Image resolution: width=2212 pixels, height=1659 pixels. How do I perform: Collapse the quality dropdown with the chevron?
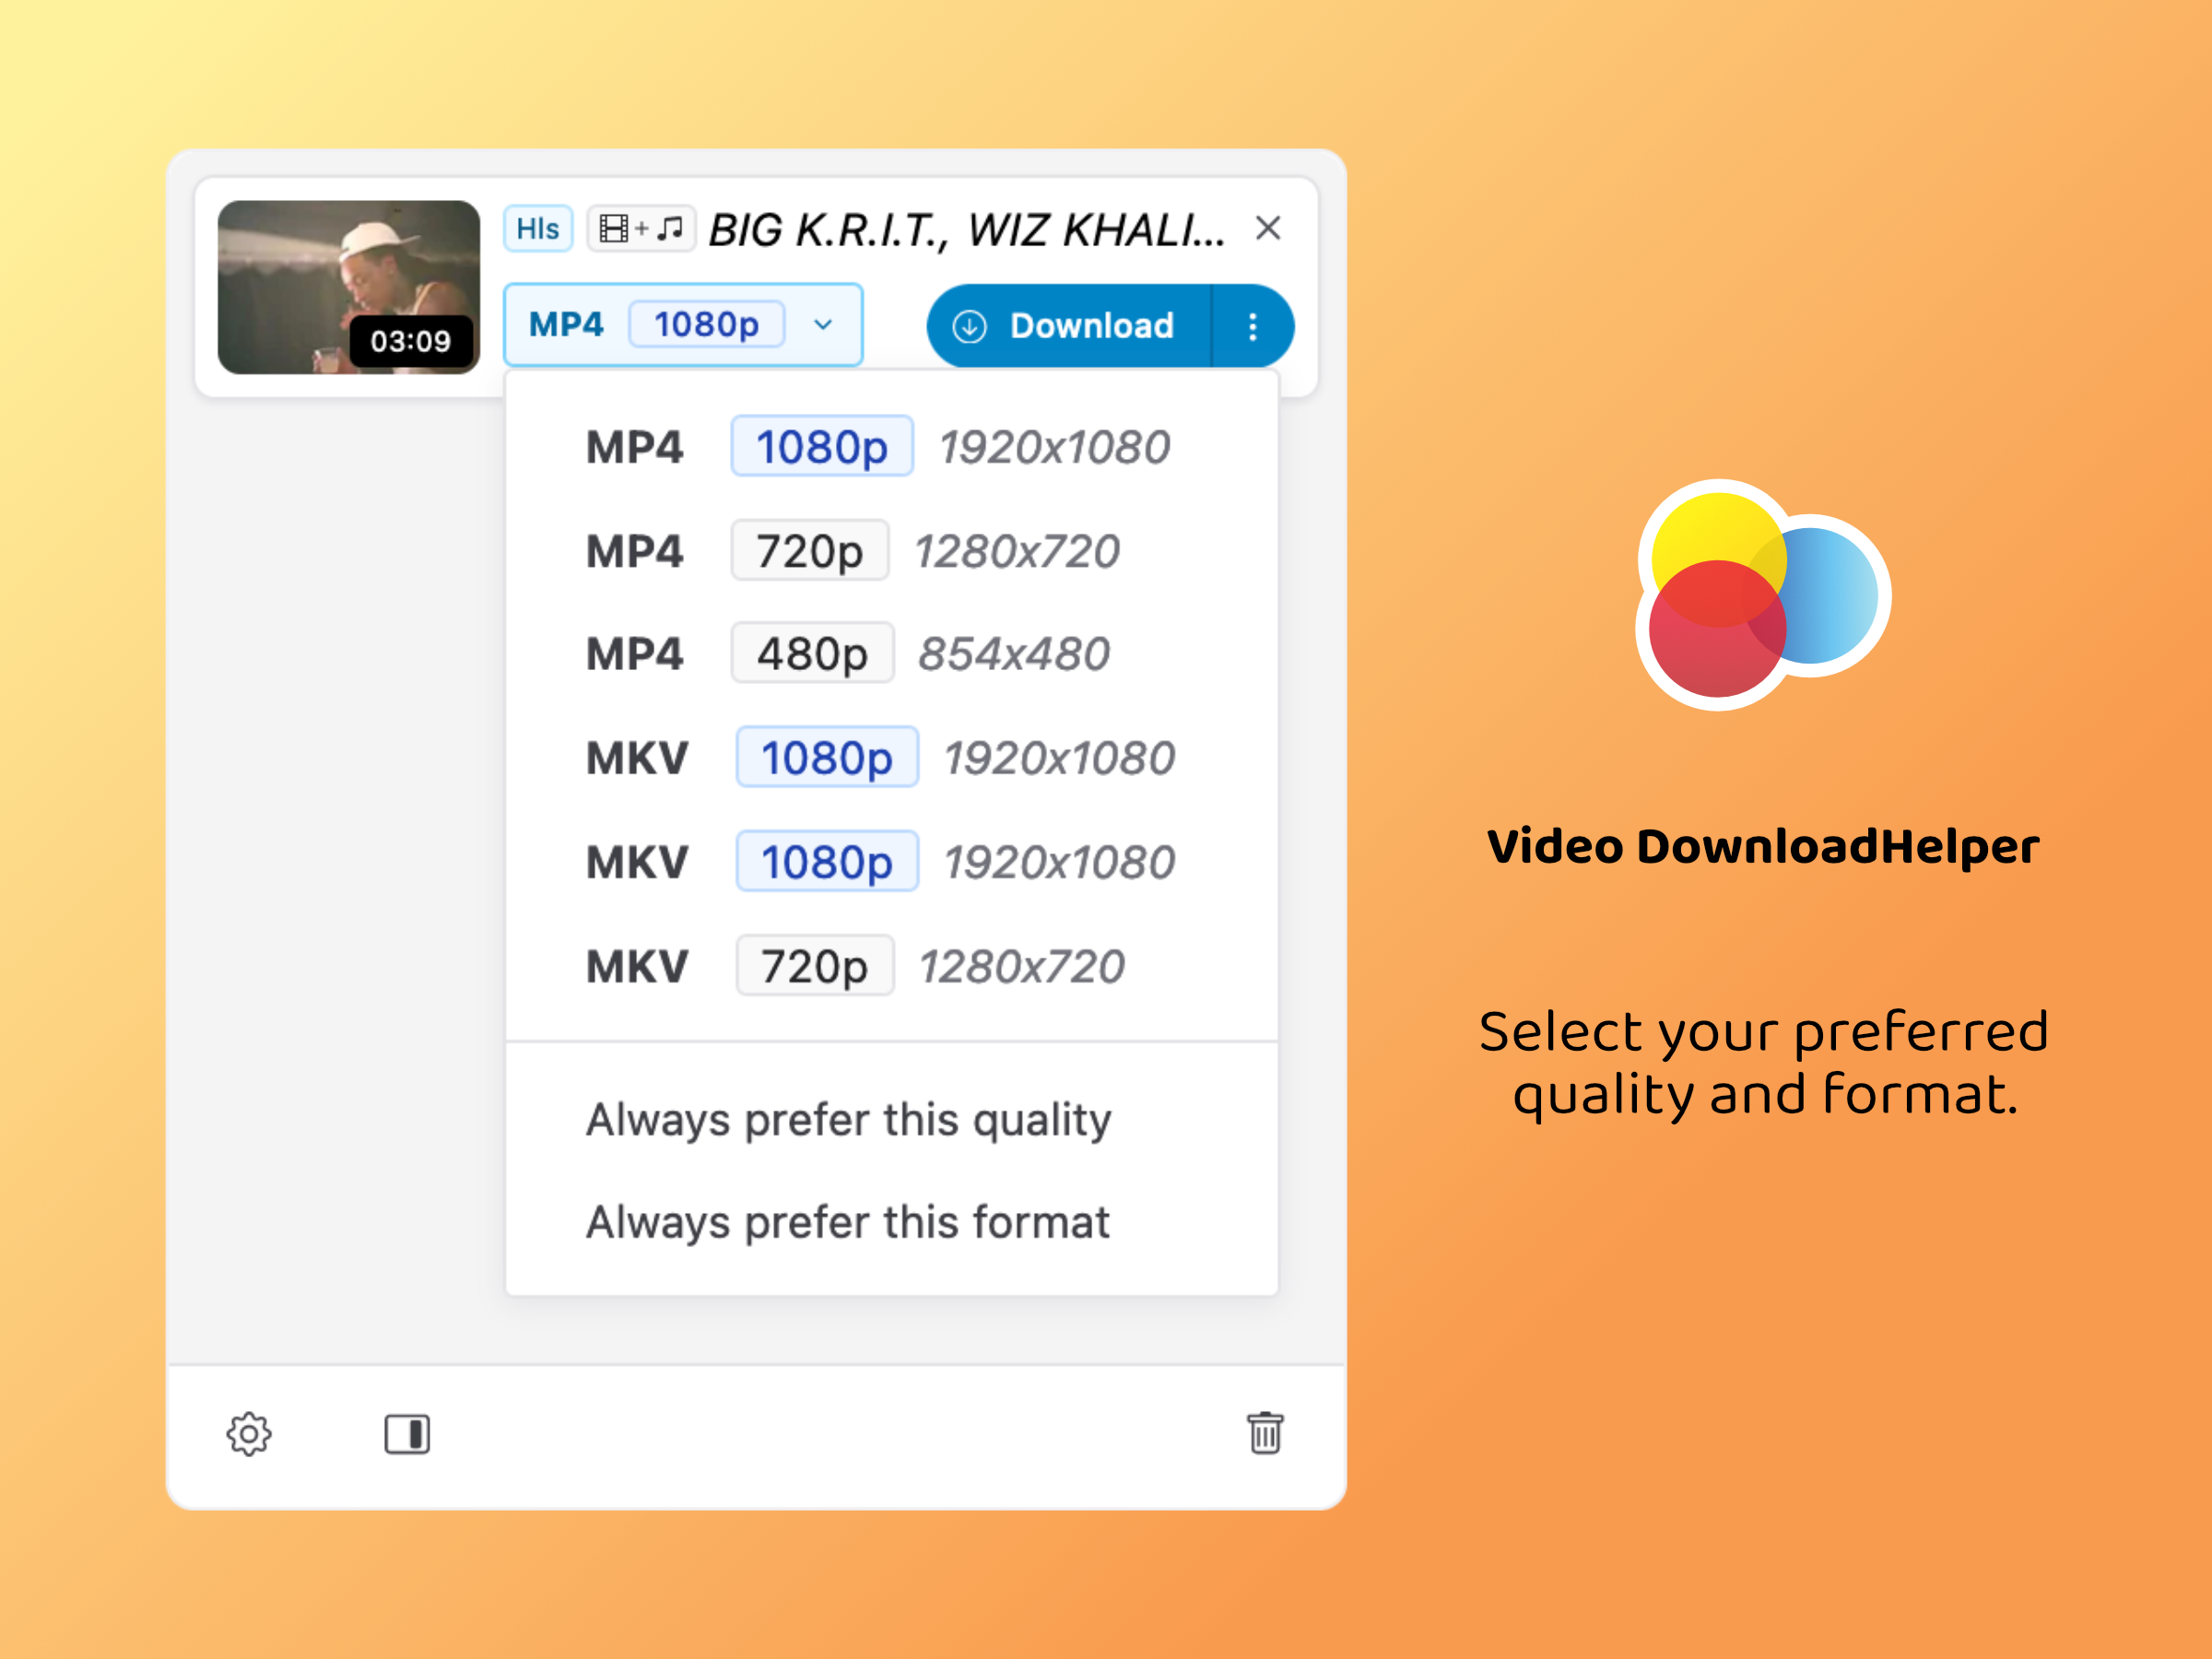click(823, 325)
